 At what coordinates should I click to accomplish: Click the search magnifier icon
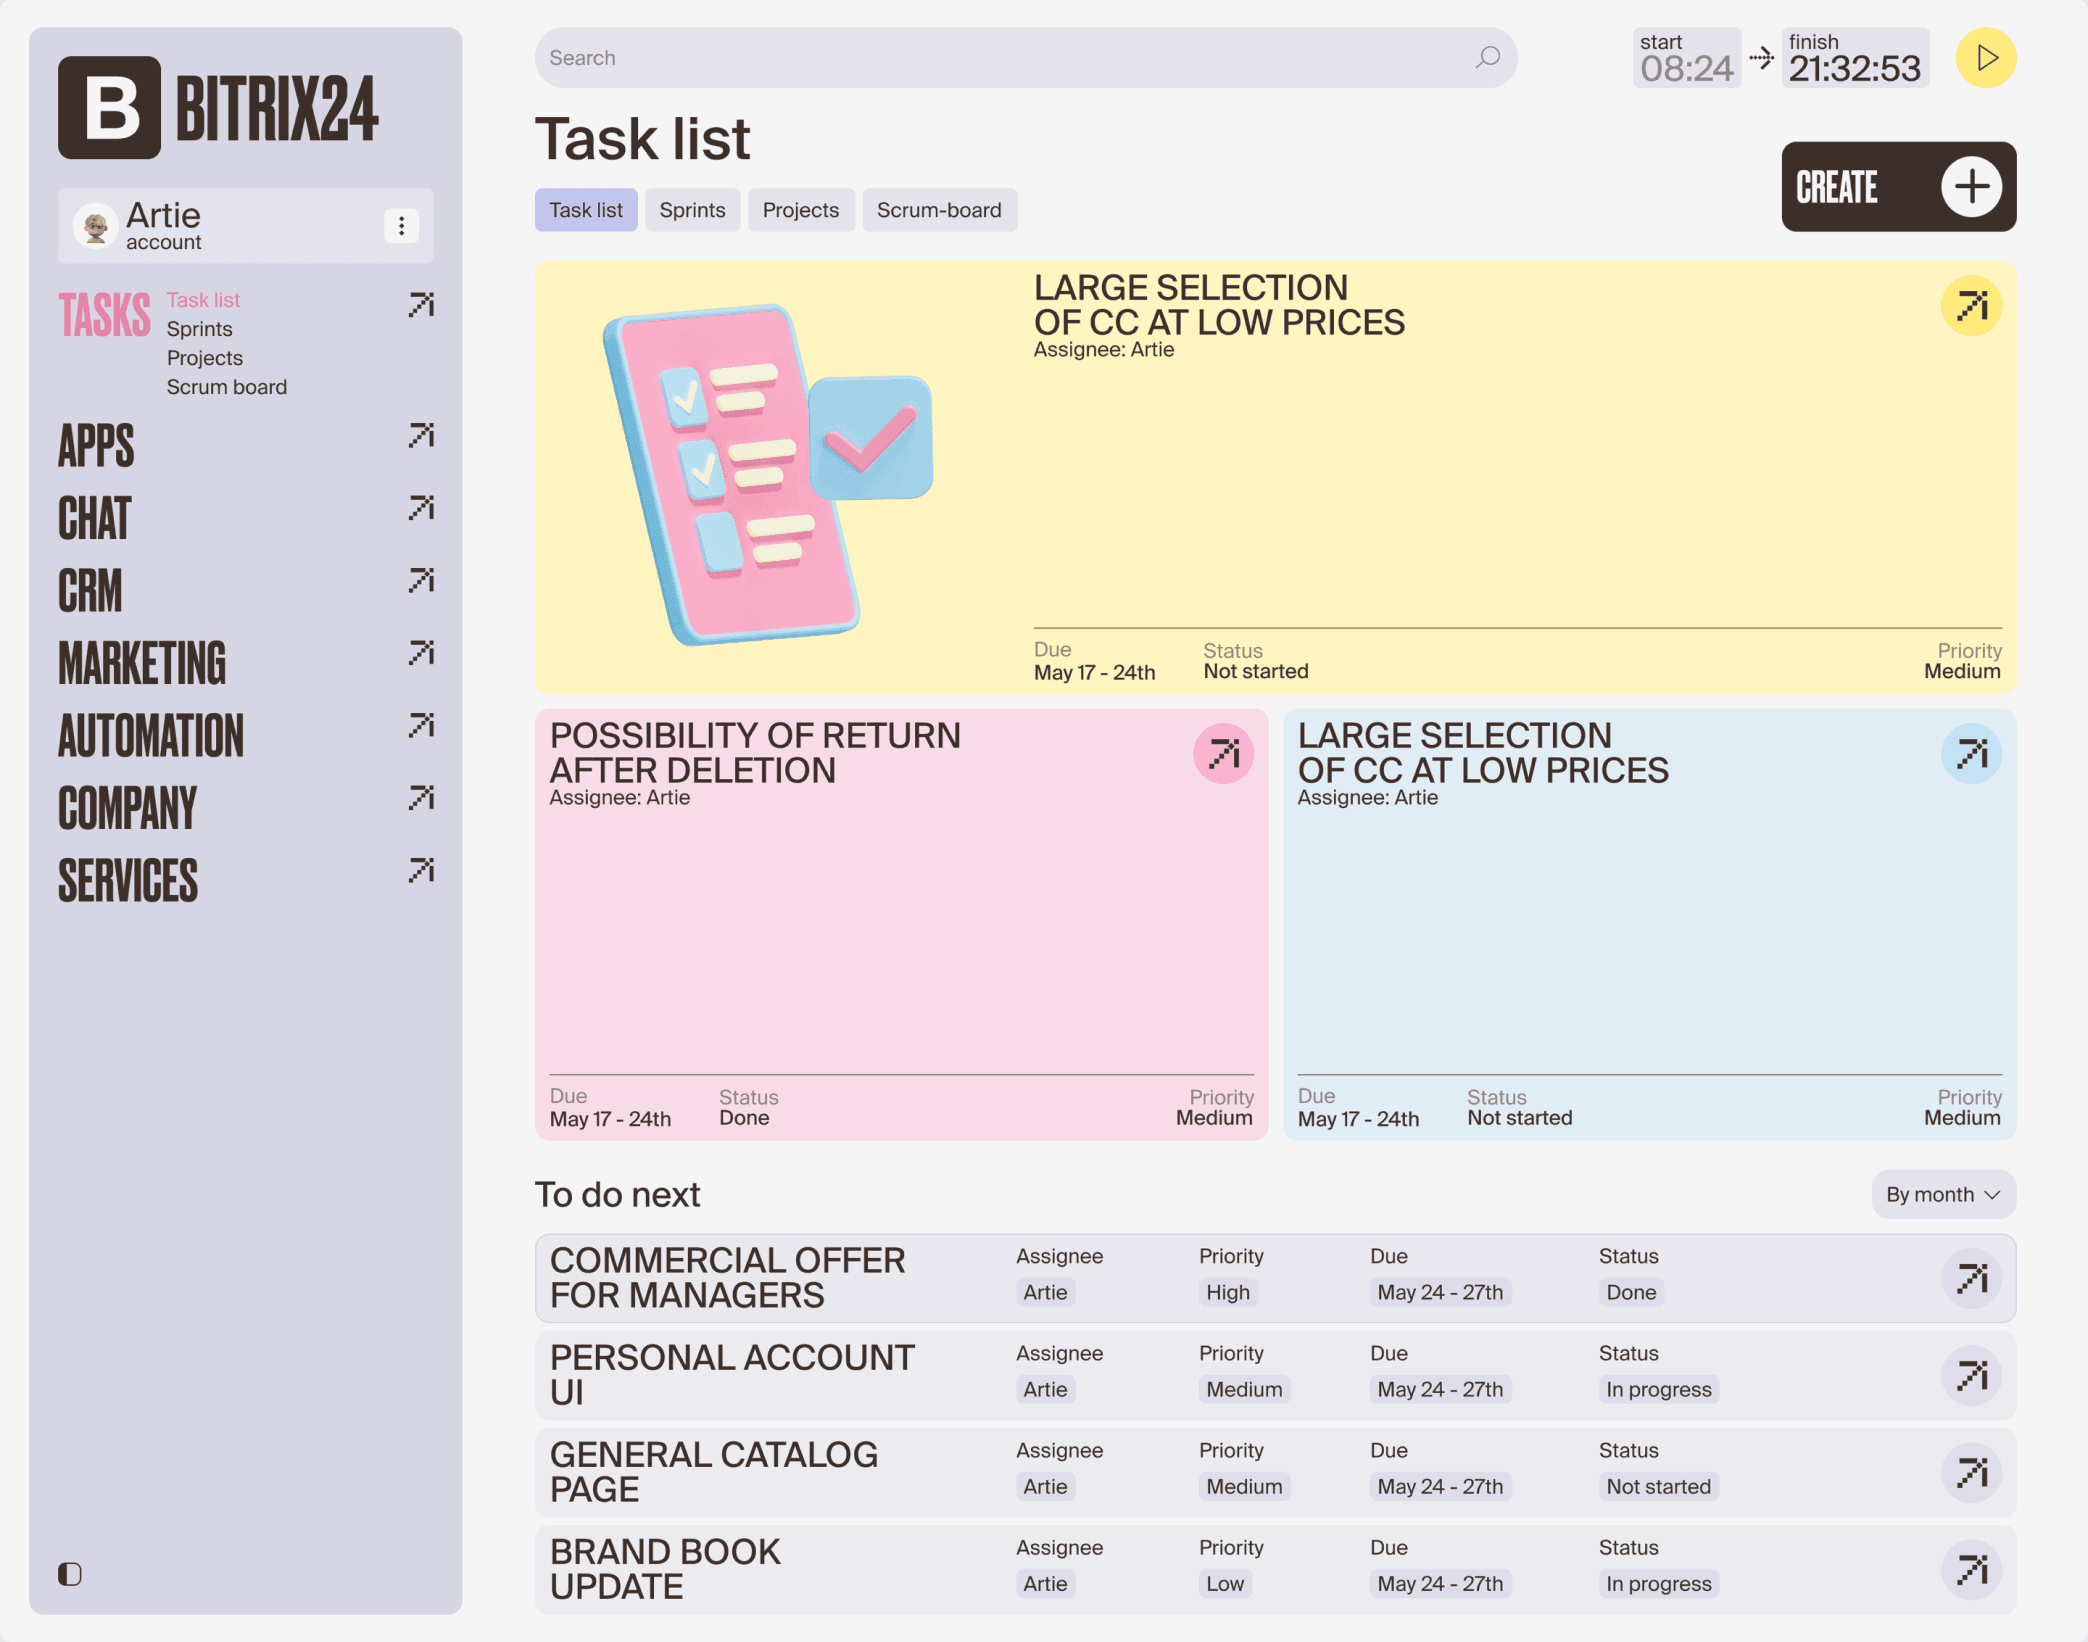(x=1488, y=57)
